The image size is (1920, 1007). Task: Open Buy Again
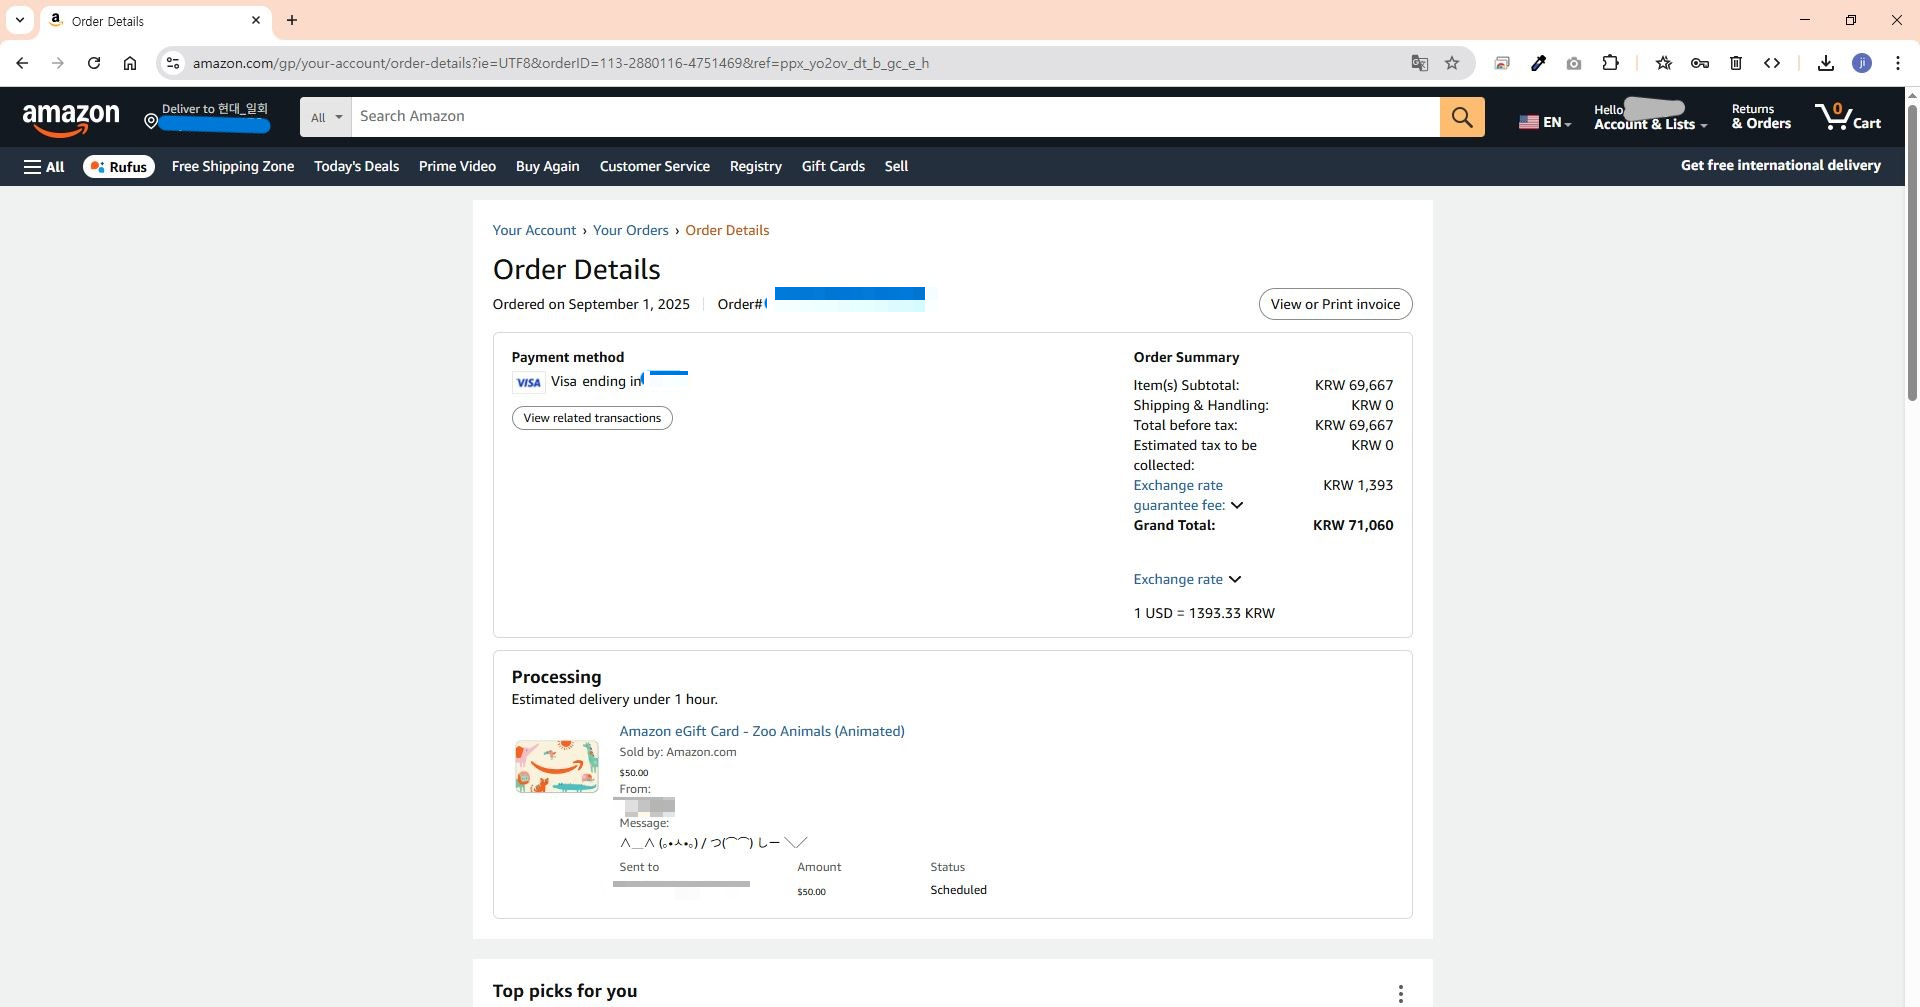pyautogui.click(x=547, y=167)
